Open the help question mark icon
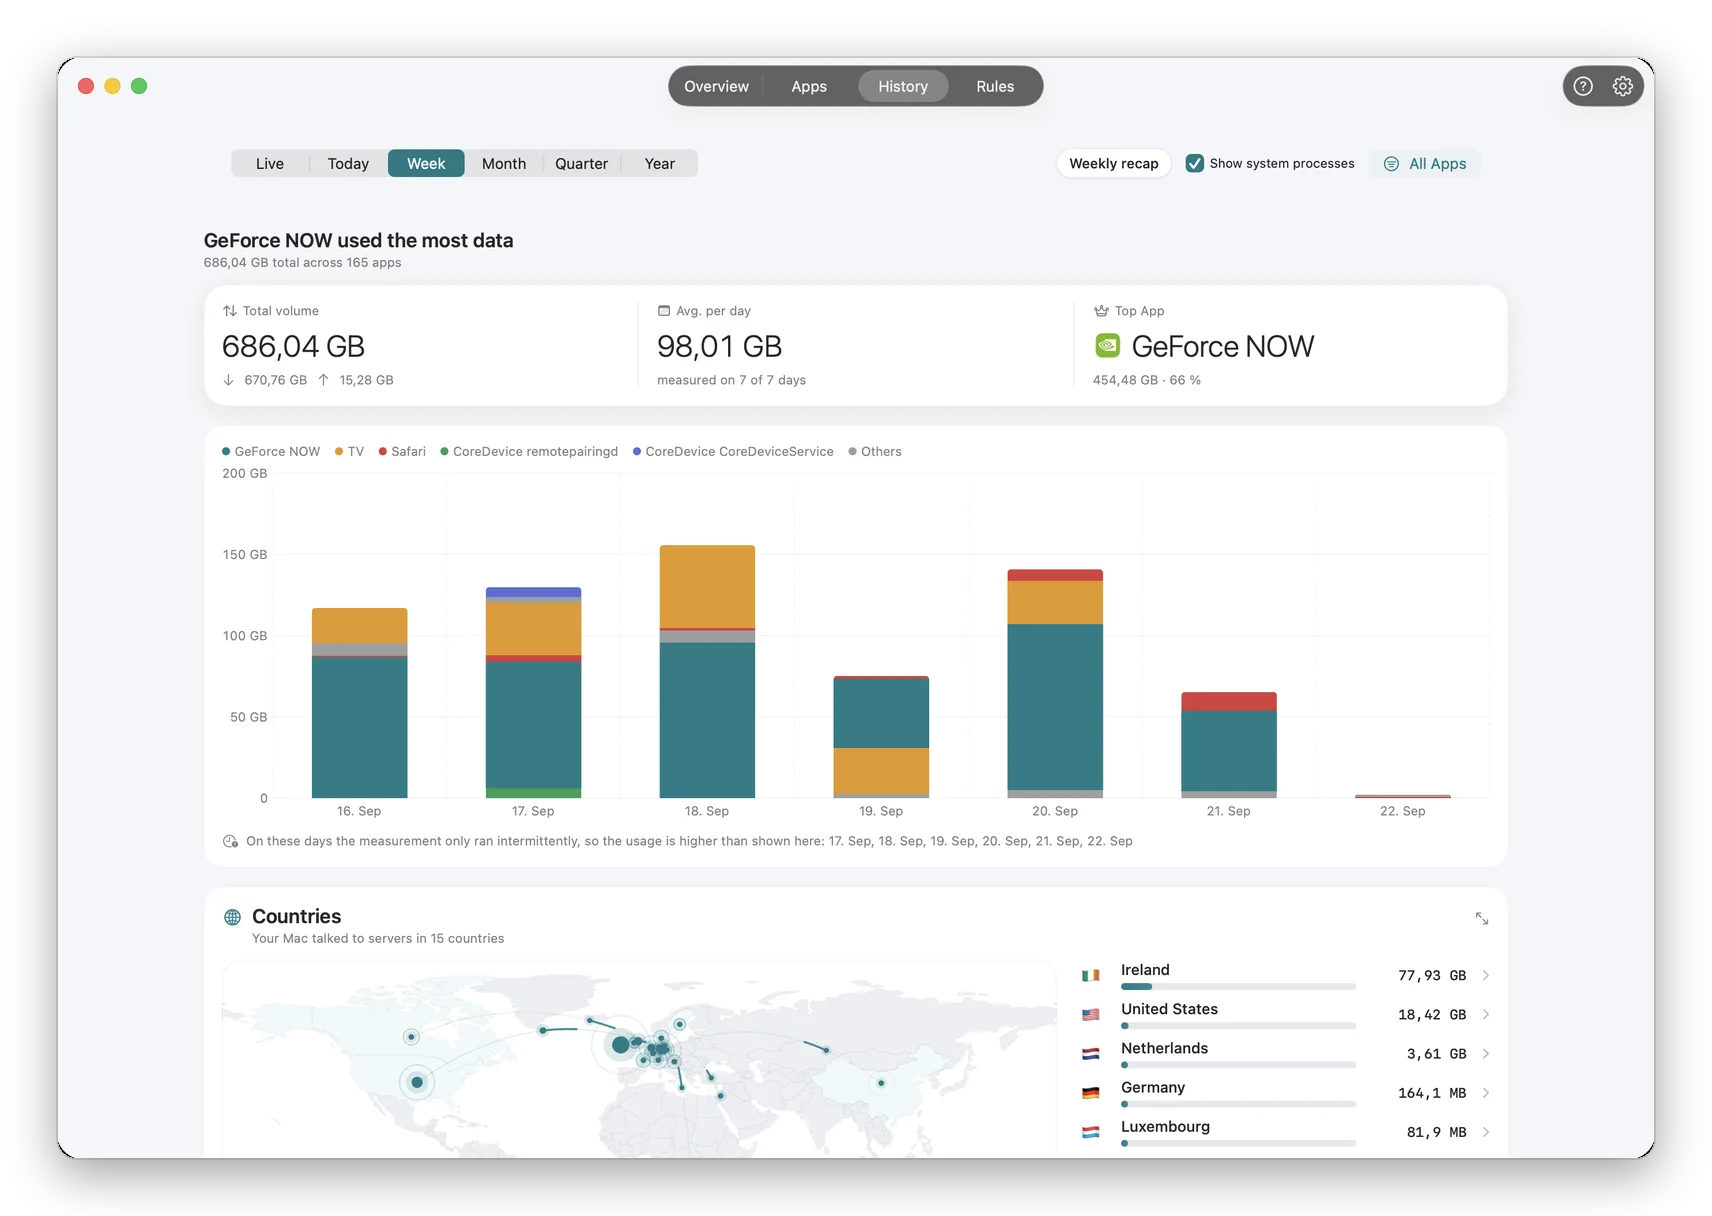Image resolution: width=1712 pixels, height=1216 pixels. point(1583,86)
